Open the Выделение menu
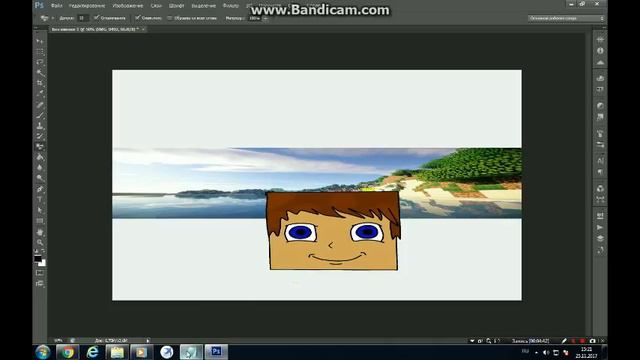 203,6
